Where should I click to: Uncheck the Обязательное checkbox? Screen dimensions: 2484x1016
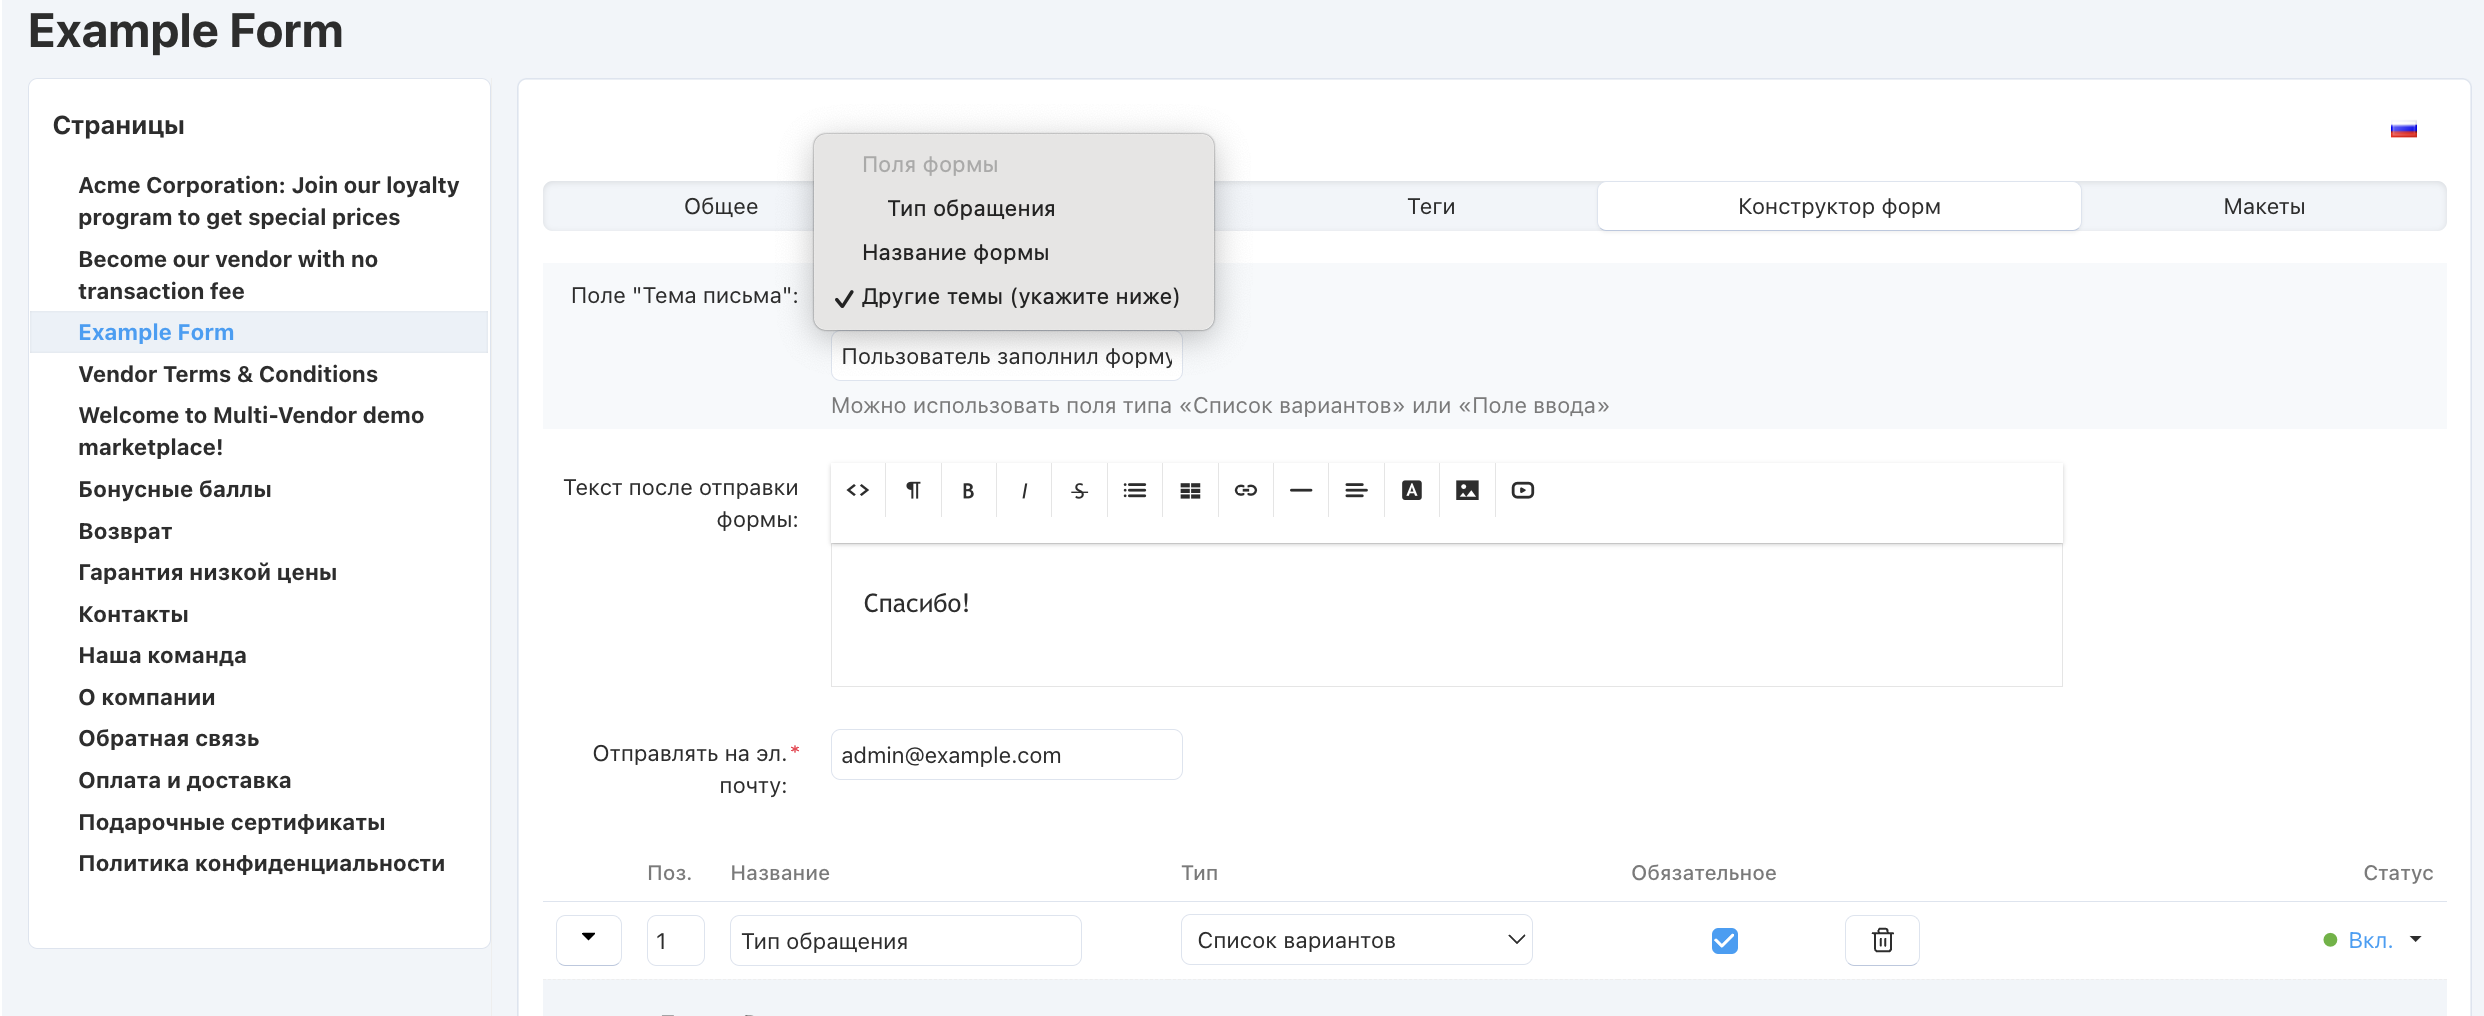pos(1725,940)
